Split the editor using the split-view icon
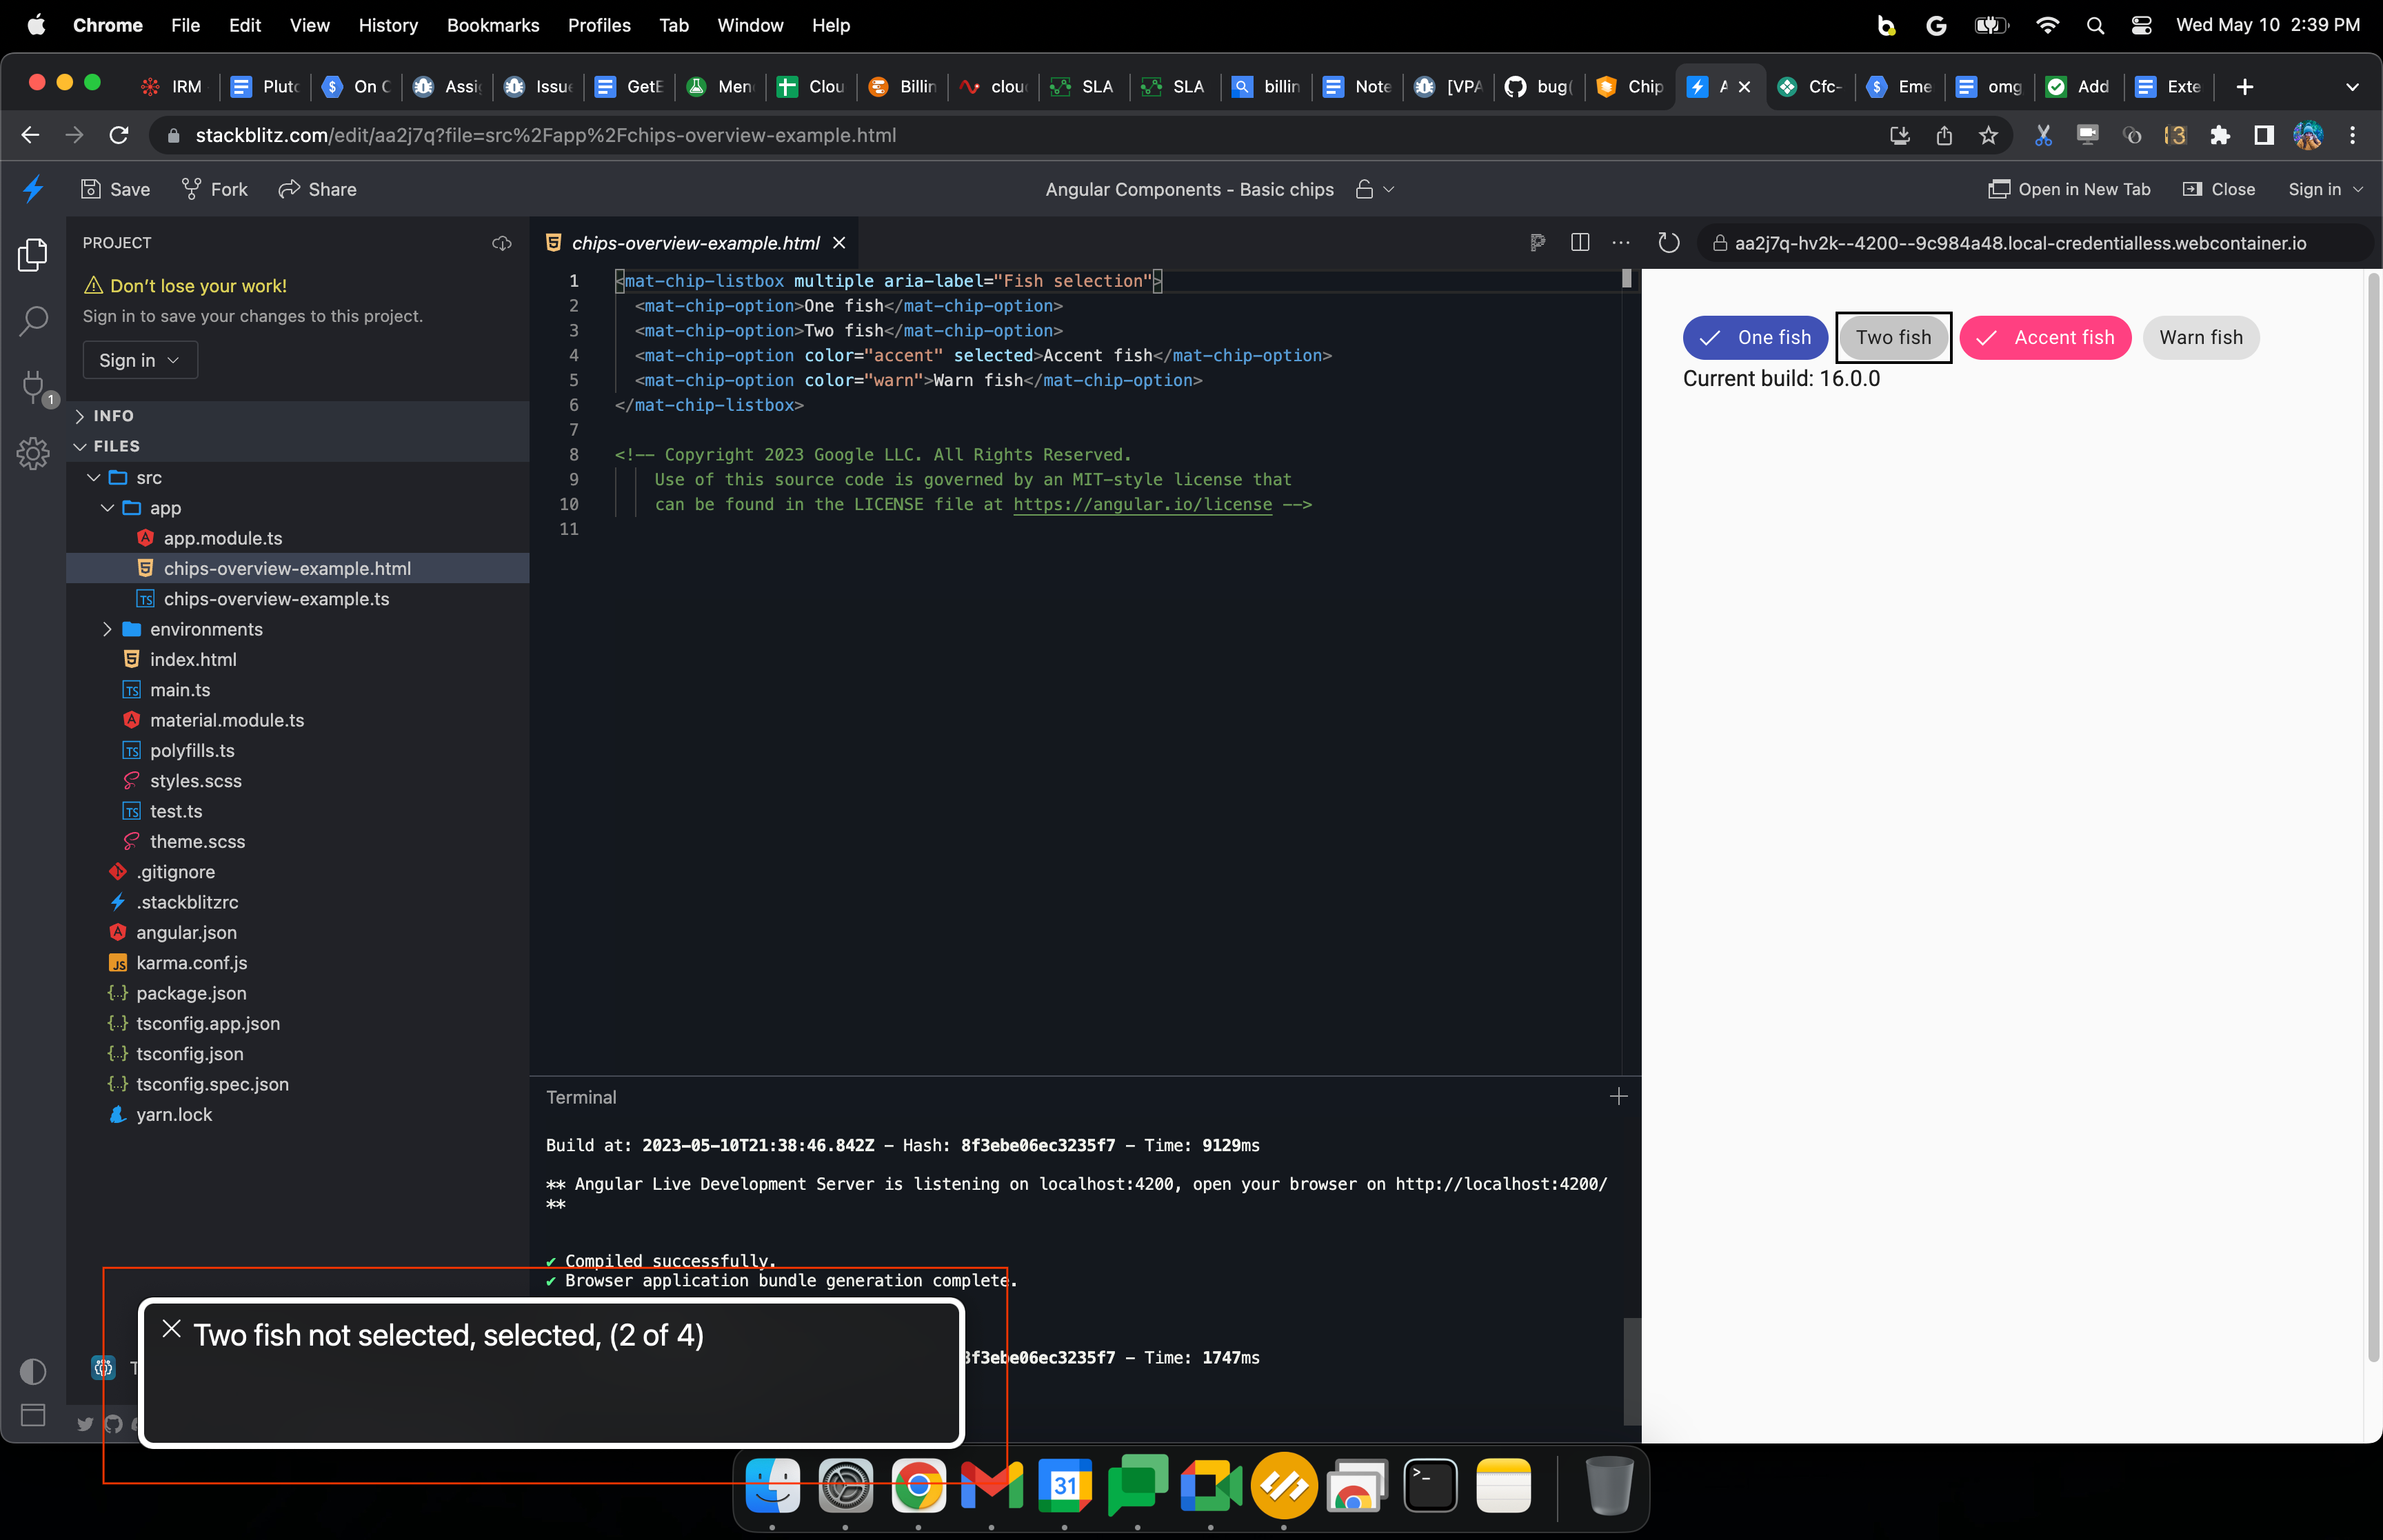 click(1580, 243)
